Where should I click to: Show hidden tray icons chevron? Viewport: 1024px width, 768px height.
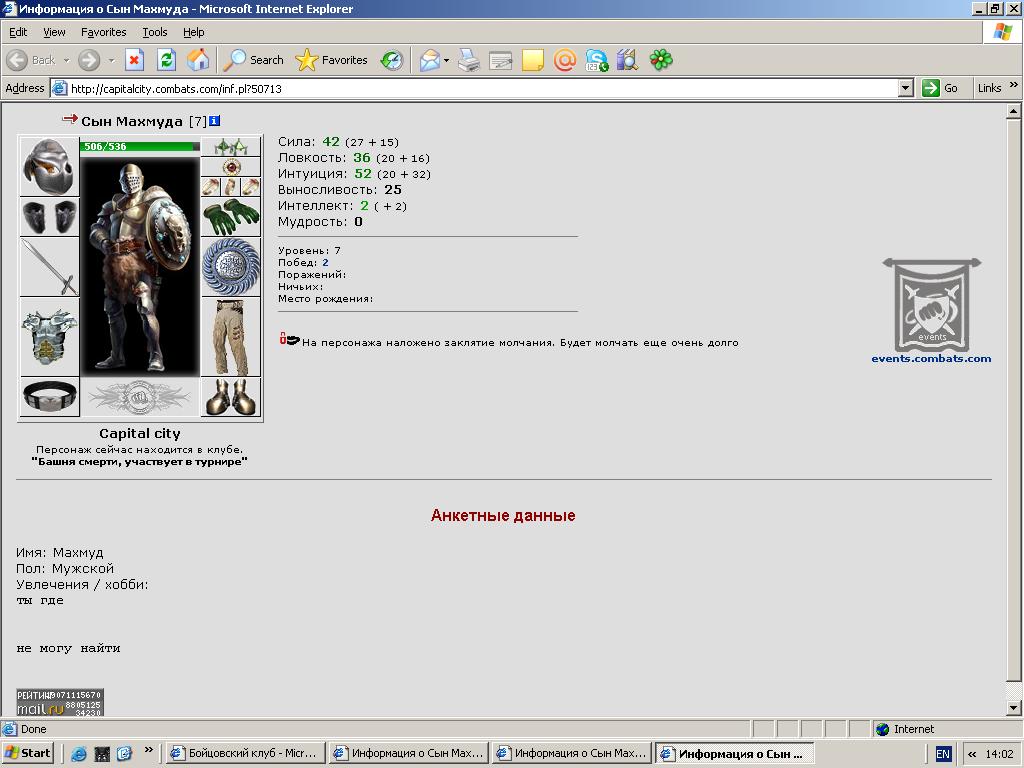tap(972, 754)
